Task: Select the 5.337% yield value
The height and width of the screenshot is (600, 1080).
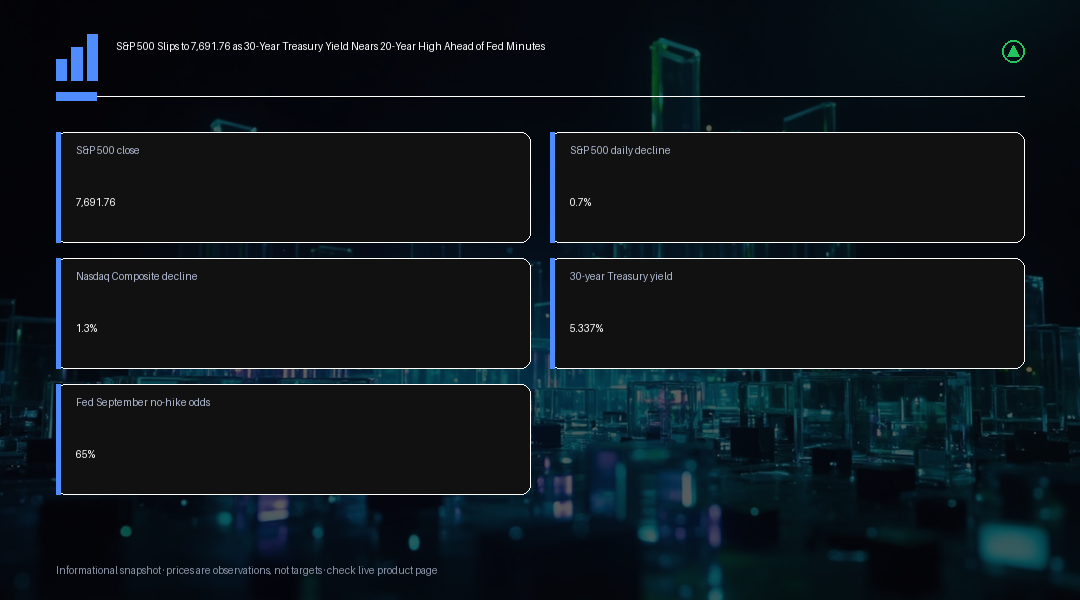Action: (586, 328)
